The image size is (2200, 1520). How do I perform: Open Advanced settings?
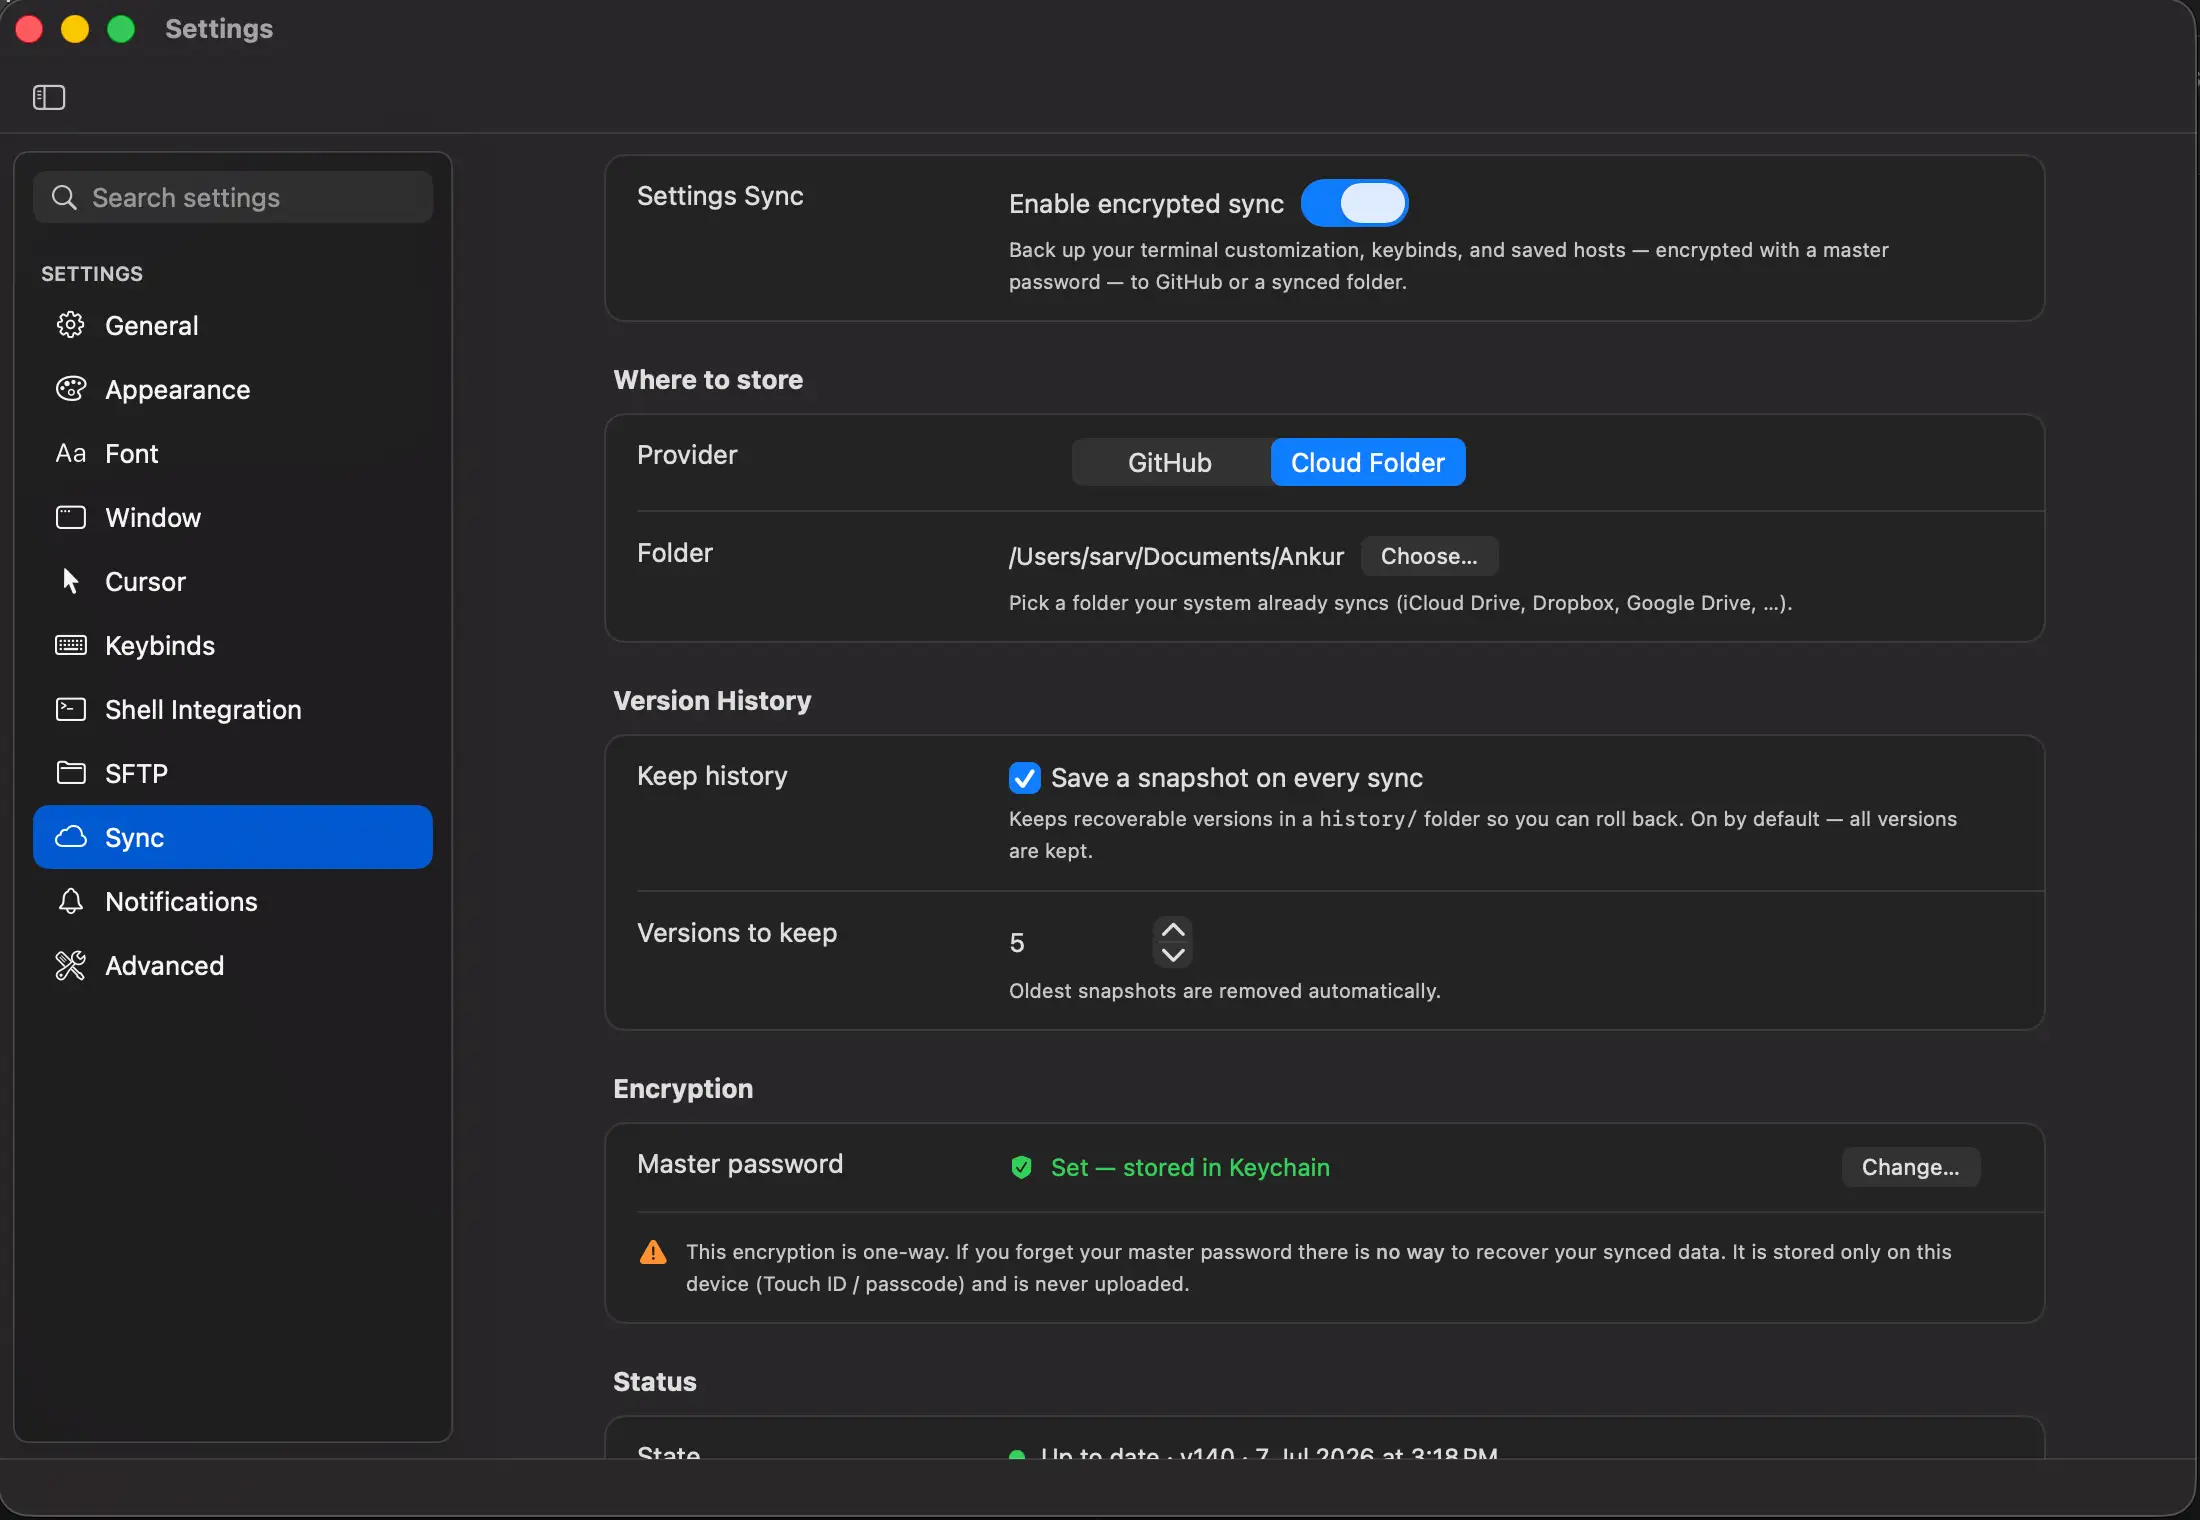pyautogui.click(x=233, y=965)
